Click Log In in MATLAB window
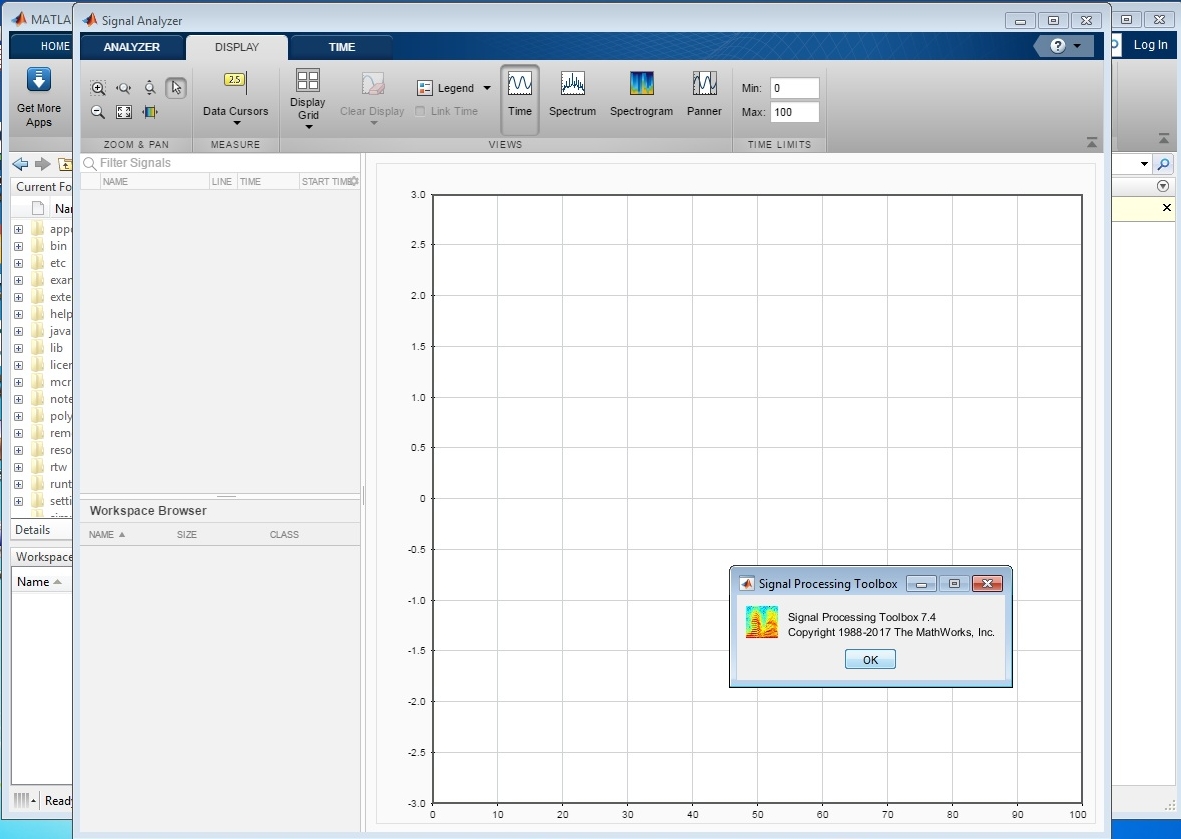This screenshot has height=839, width=1181. click(x=1150, y=44)
